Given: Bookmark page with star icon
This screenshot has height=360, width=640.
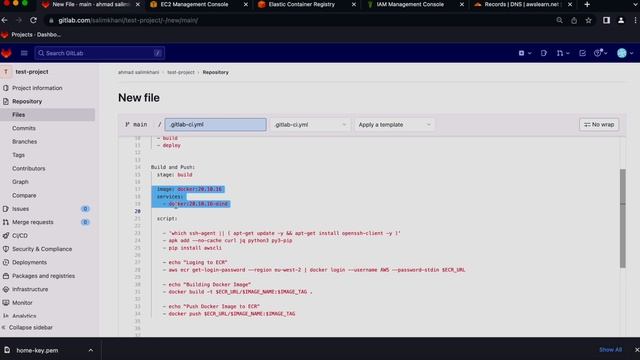Looking at the screenshot, I should [x=588, y=20].
